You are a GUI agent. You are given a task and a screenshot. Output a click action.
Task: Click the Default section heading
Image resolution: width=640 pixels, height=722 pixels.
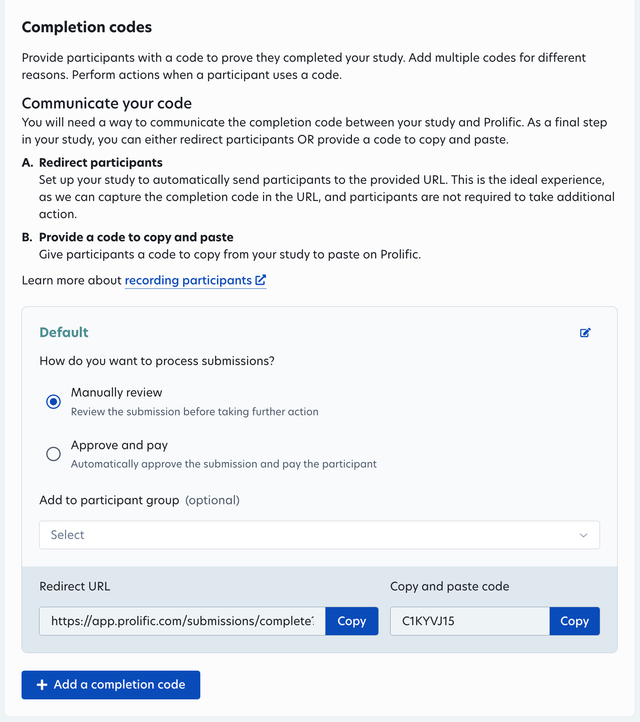pyautogui.click(x=64, y=332)
